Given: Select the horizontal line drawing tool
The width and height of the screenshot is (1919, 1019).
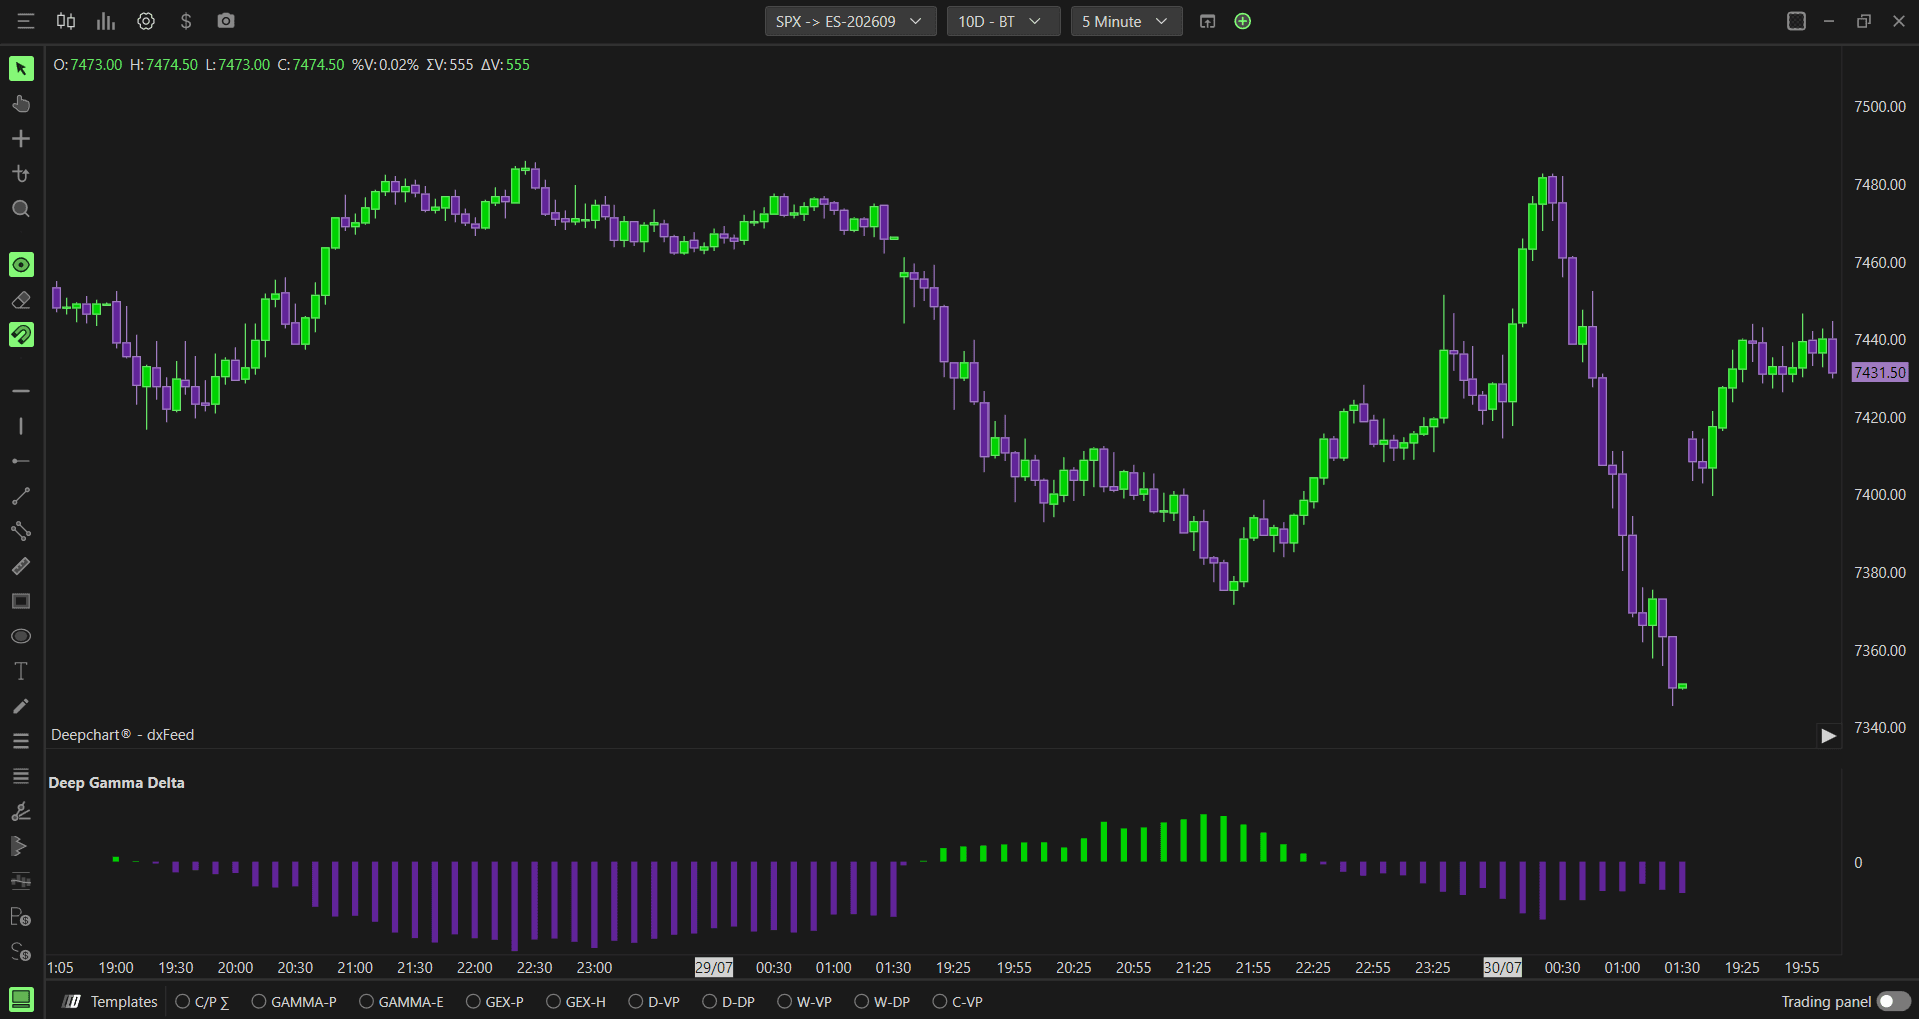Looking at the screenshot, I should [x=21, y=391].
